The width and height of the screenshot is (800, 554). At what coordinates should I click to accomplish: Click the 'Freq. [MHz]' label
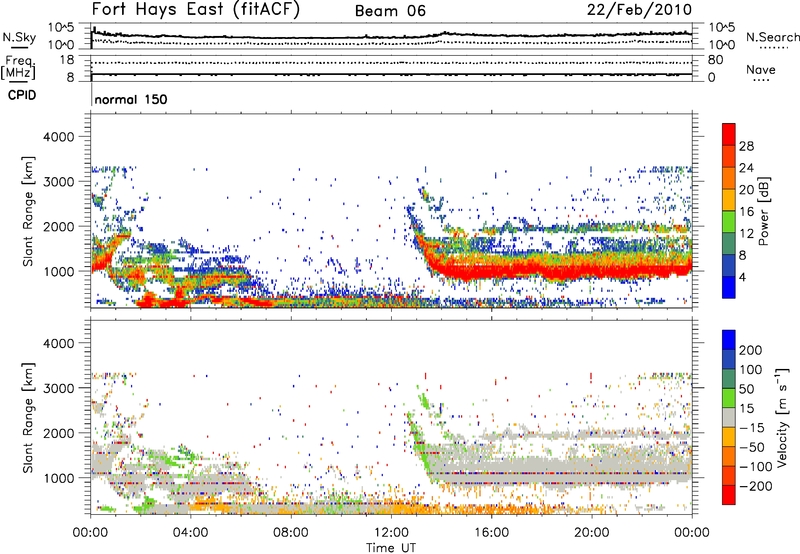pos(19,67)
